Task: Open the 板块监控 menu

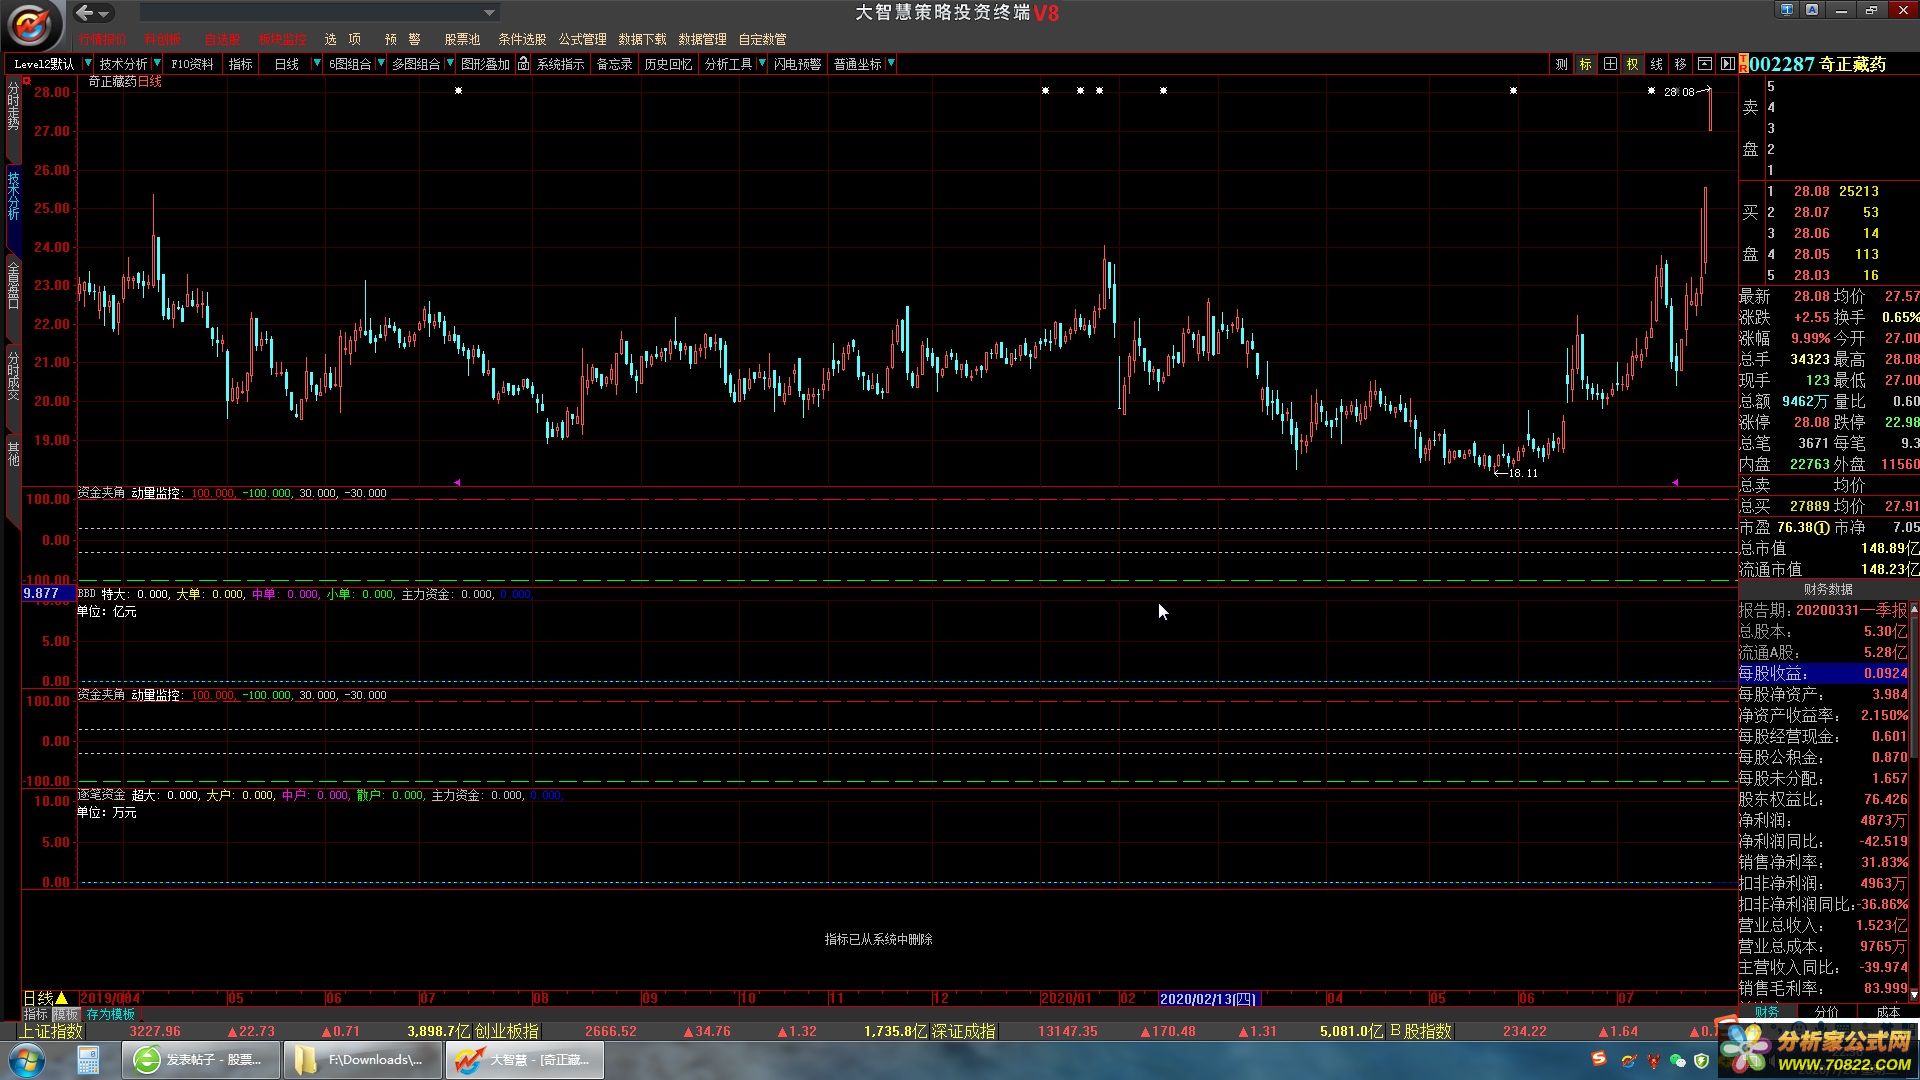Action: [282, 39]
